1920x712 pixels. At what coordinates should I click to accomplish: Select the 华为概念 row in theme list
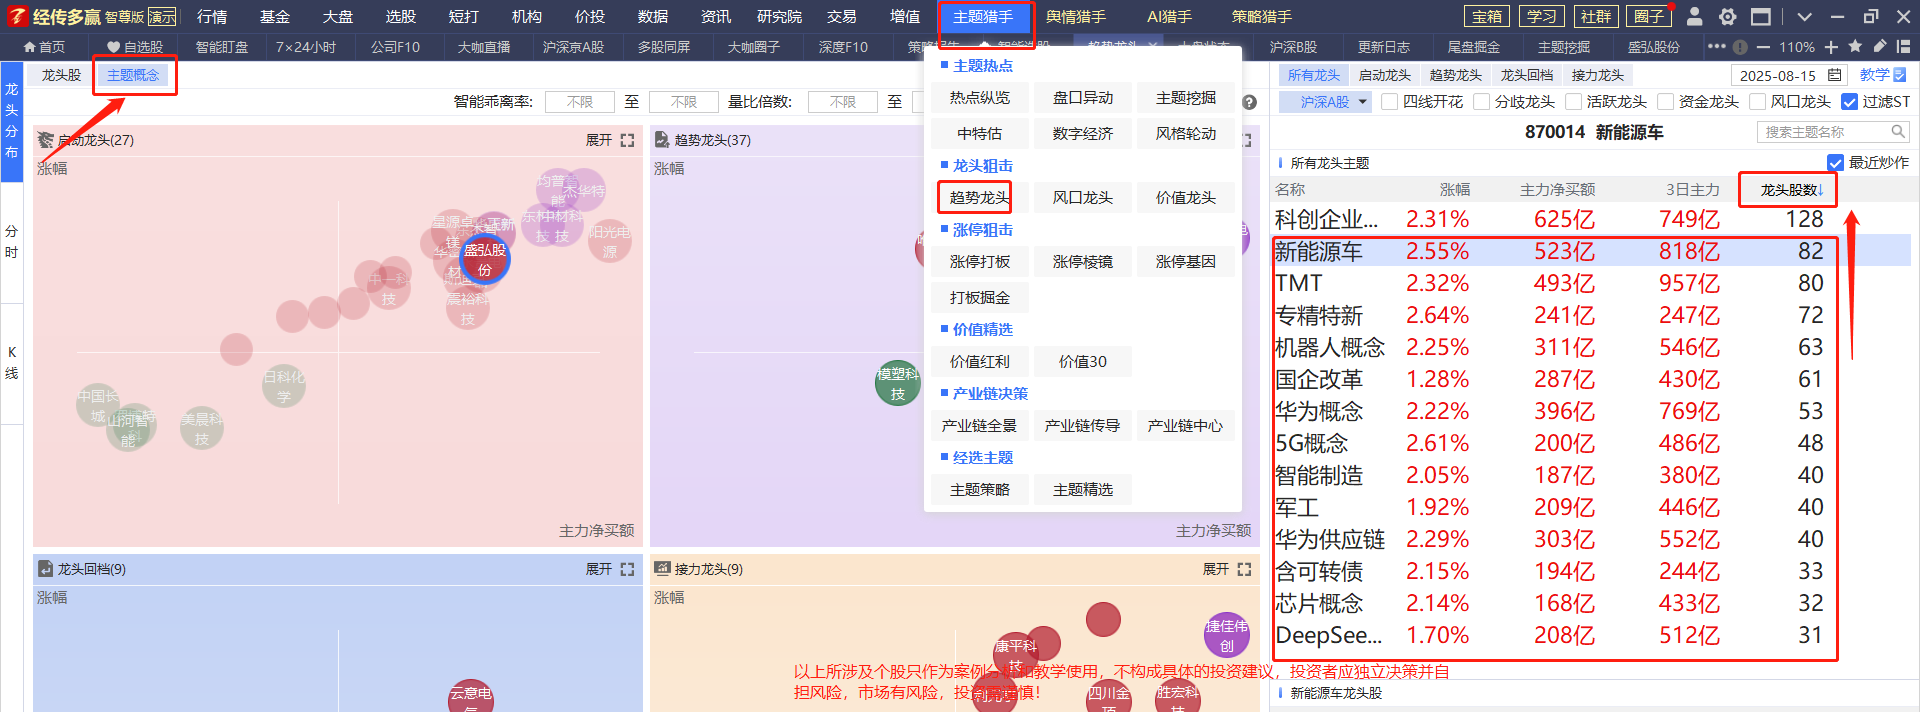[1591, 411]
